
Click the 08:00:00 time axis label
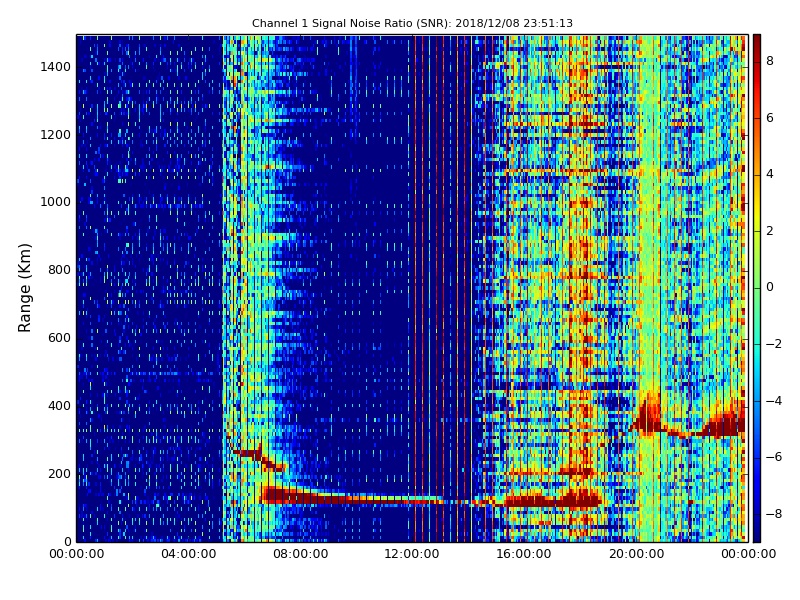pyautogui.click(x=301, y=554)
